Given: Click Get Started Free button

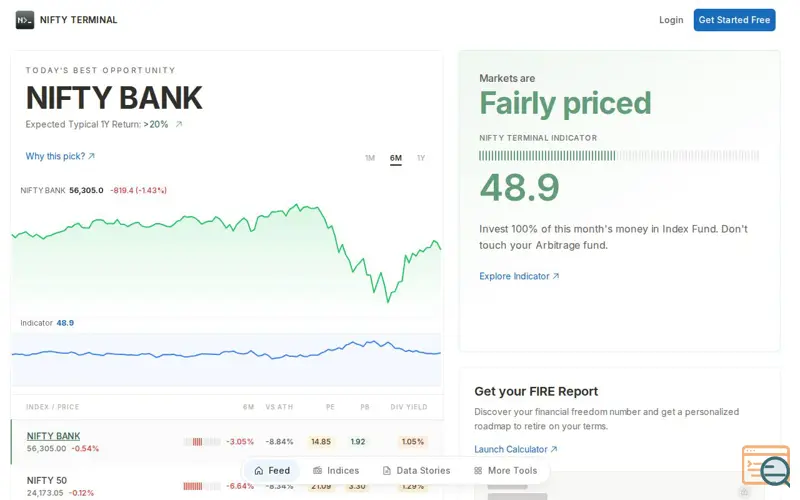Looking at the screenshot, I should click(x=734, y=20).
